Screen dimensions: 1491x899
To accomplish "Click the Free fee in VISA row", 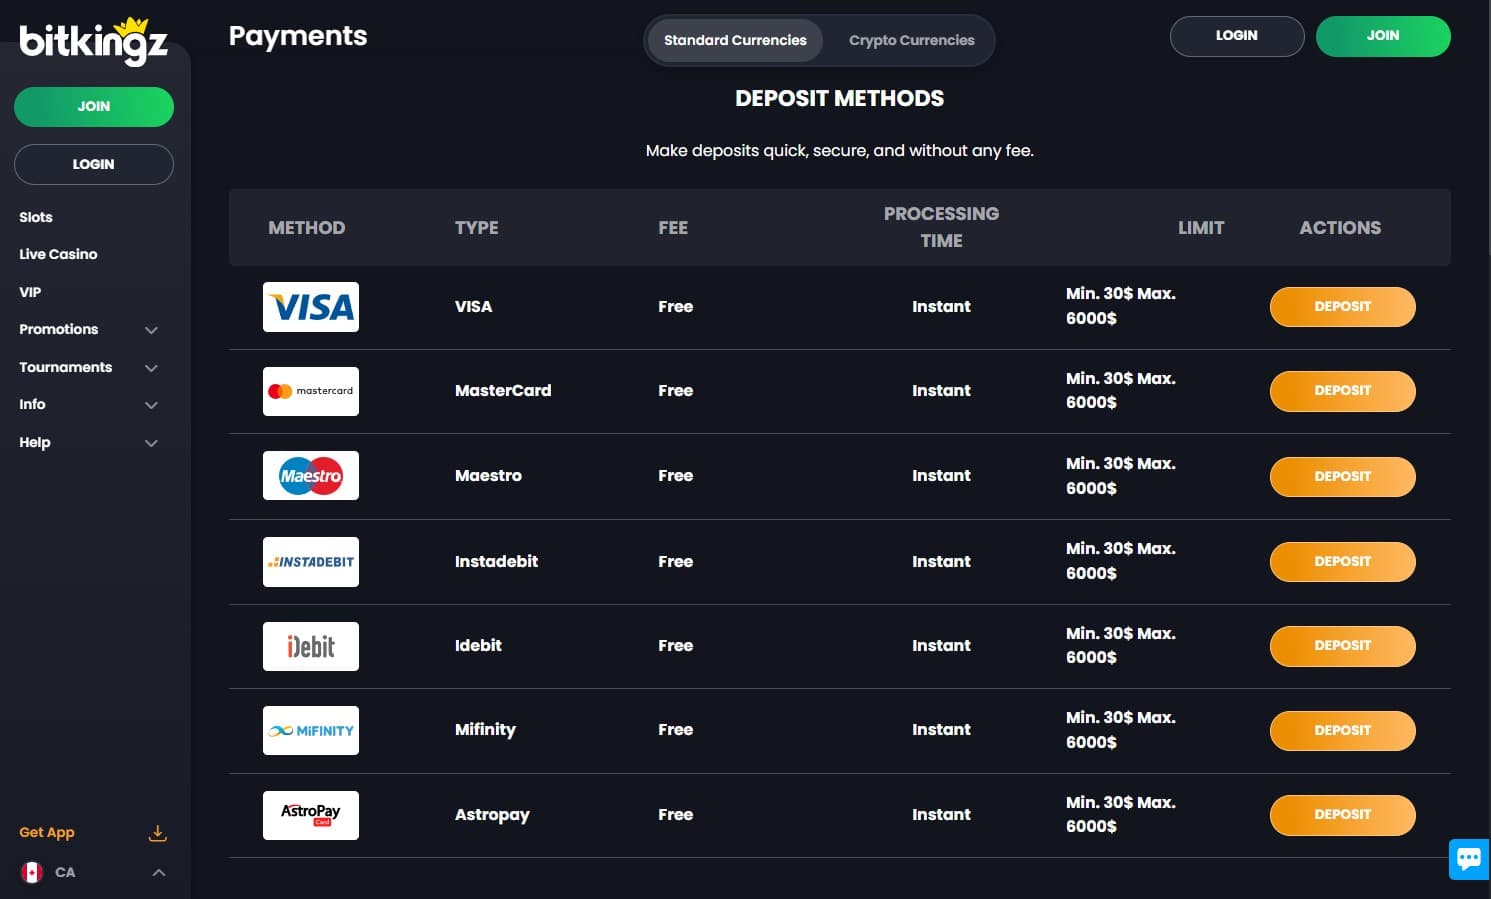I will [675, 307].
